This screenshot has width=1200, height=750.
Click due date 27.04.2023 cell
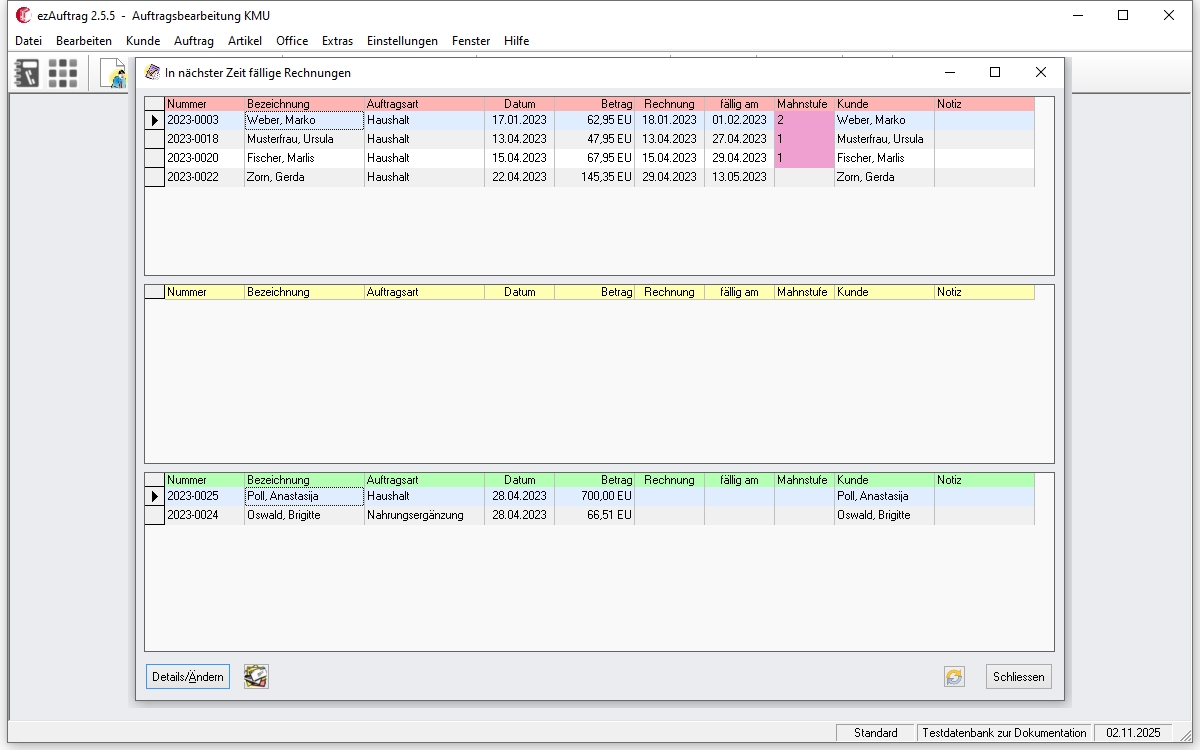(x=740, y=139)
